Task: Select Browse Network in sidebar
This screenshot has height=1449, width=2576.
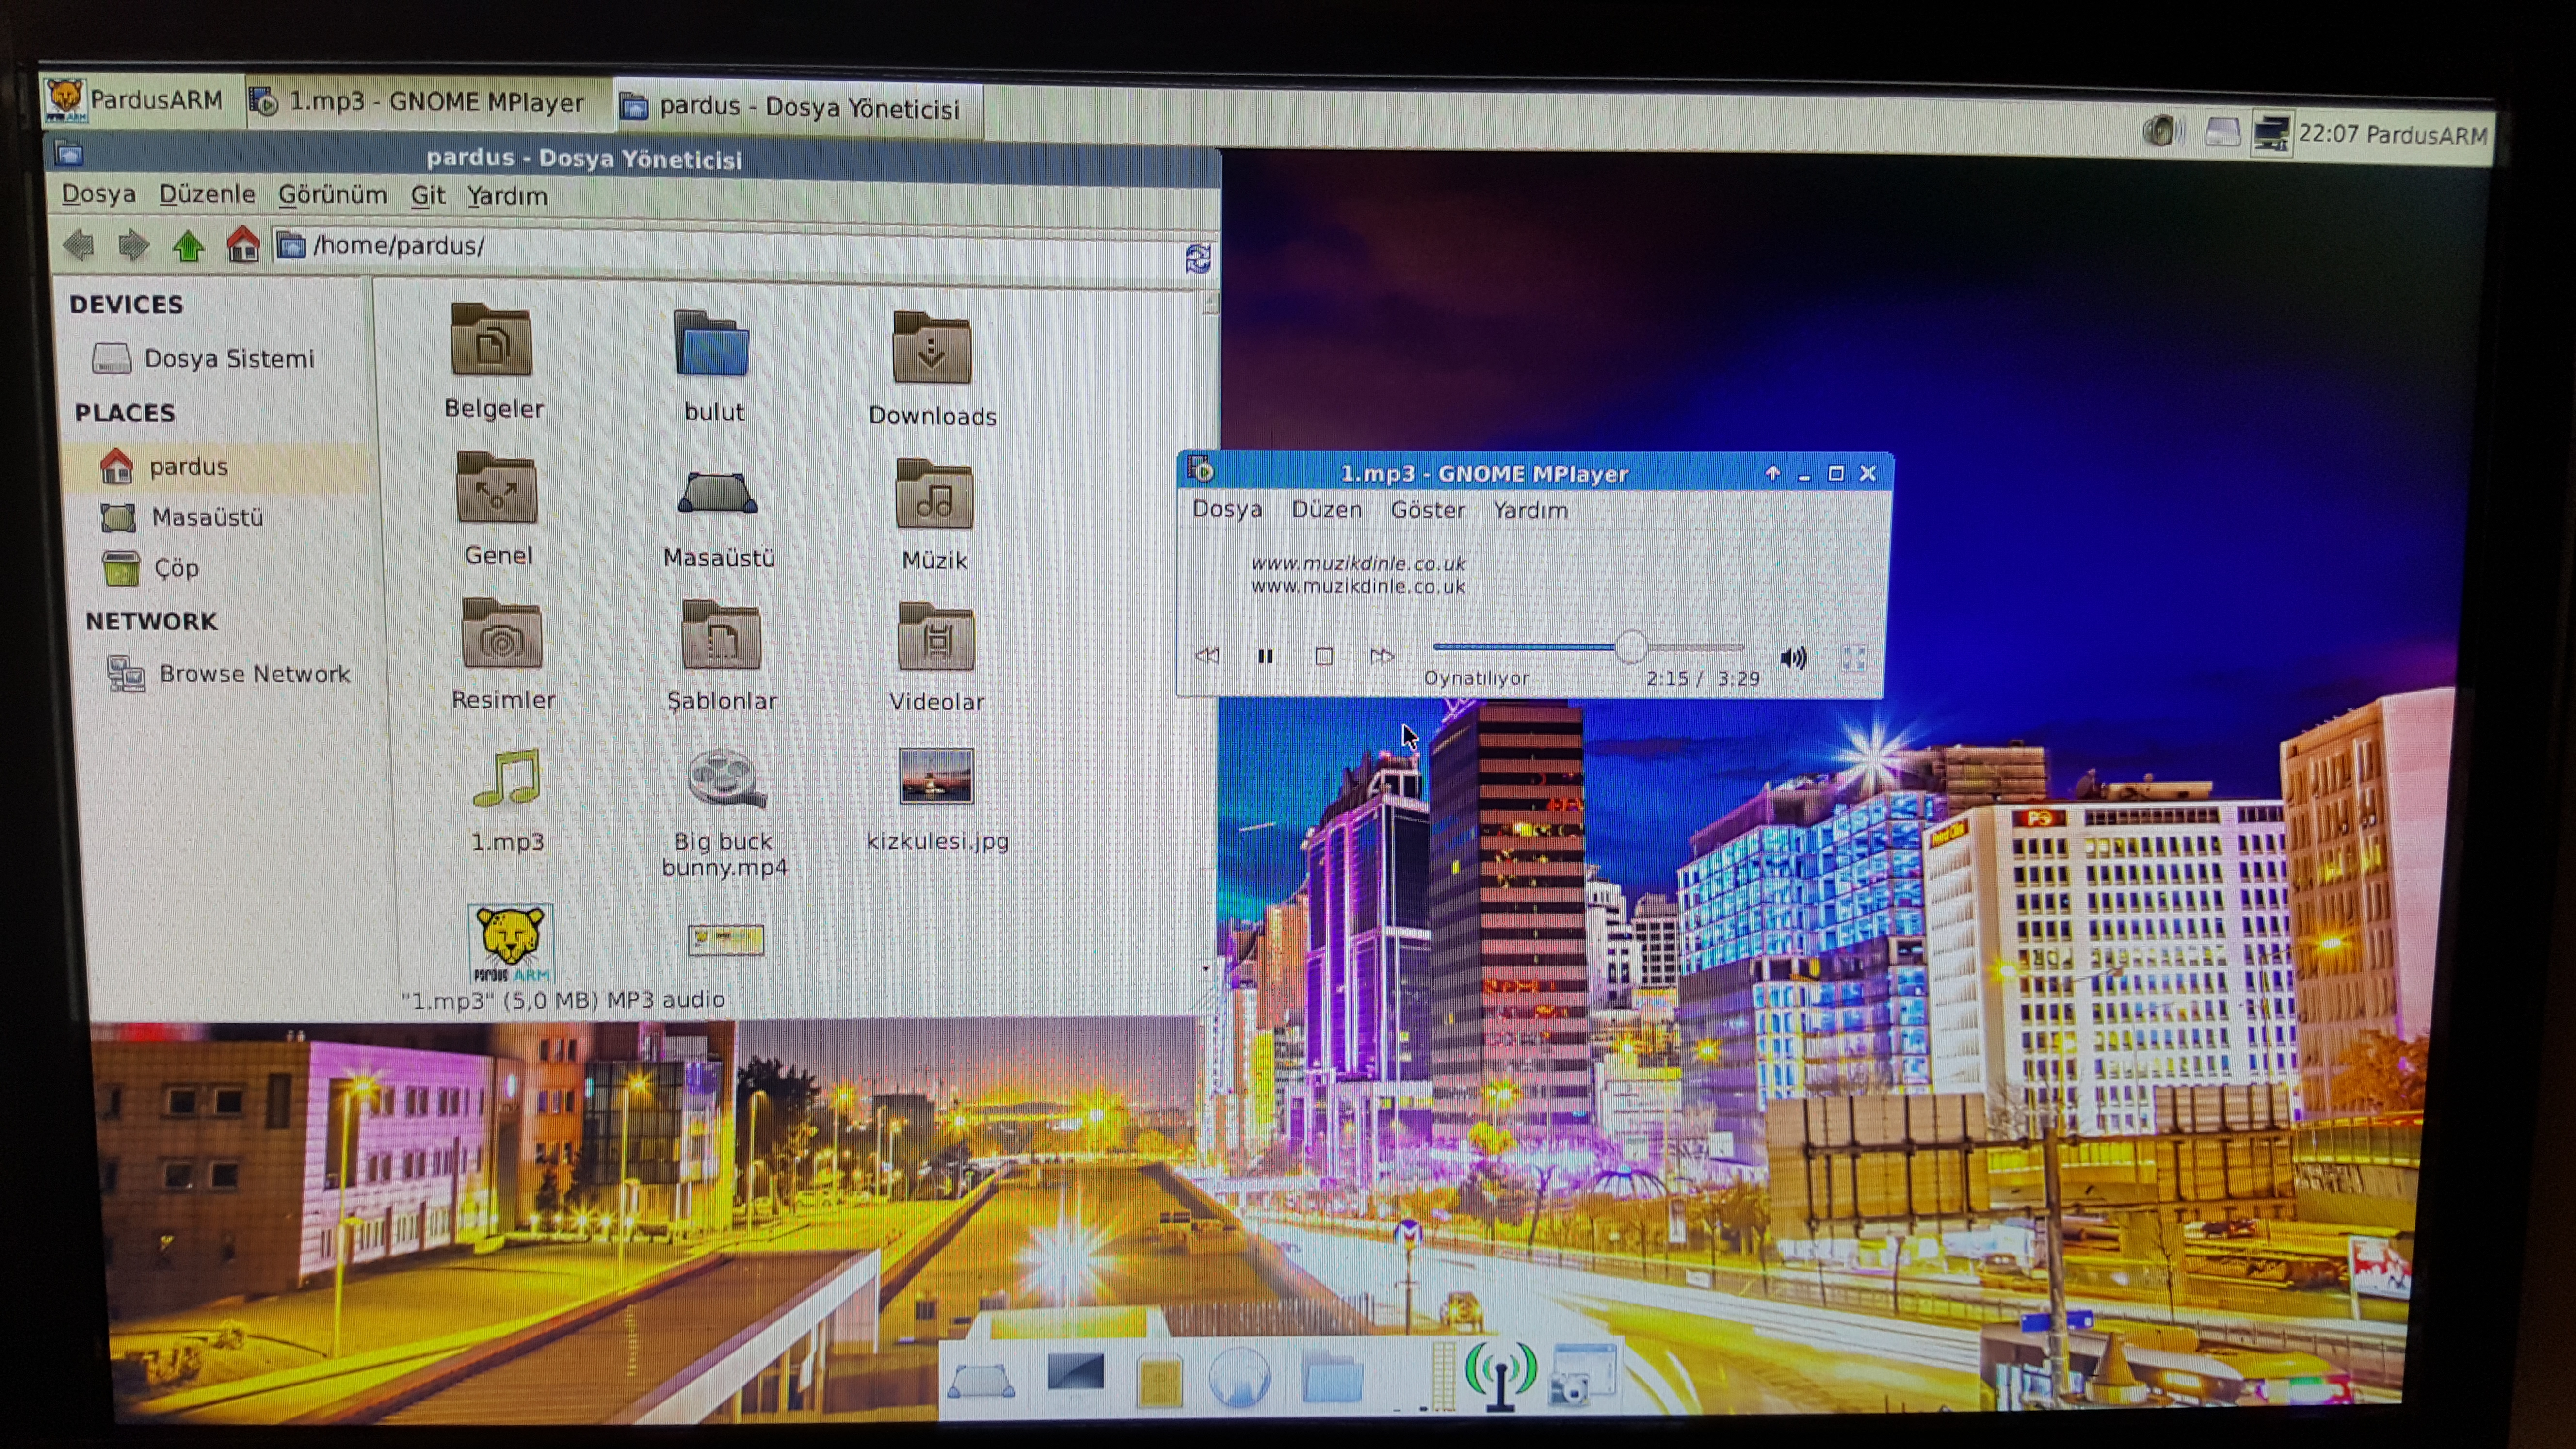Action: [x=229, y=674]
